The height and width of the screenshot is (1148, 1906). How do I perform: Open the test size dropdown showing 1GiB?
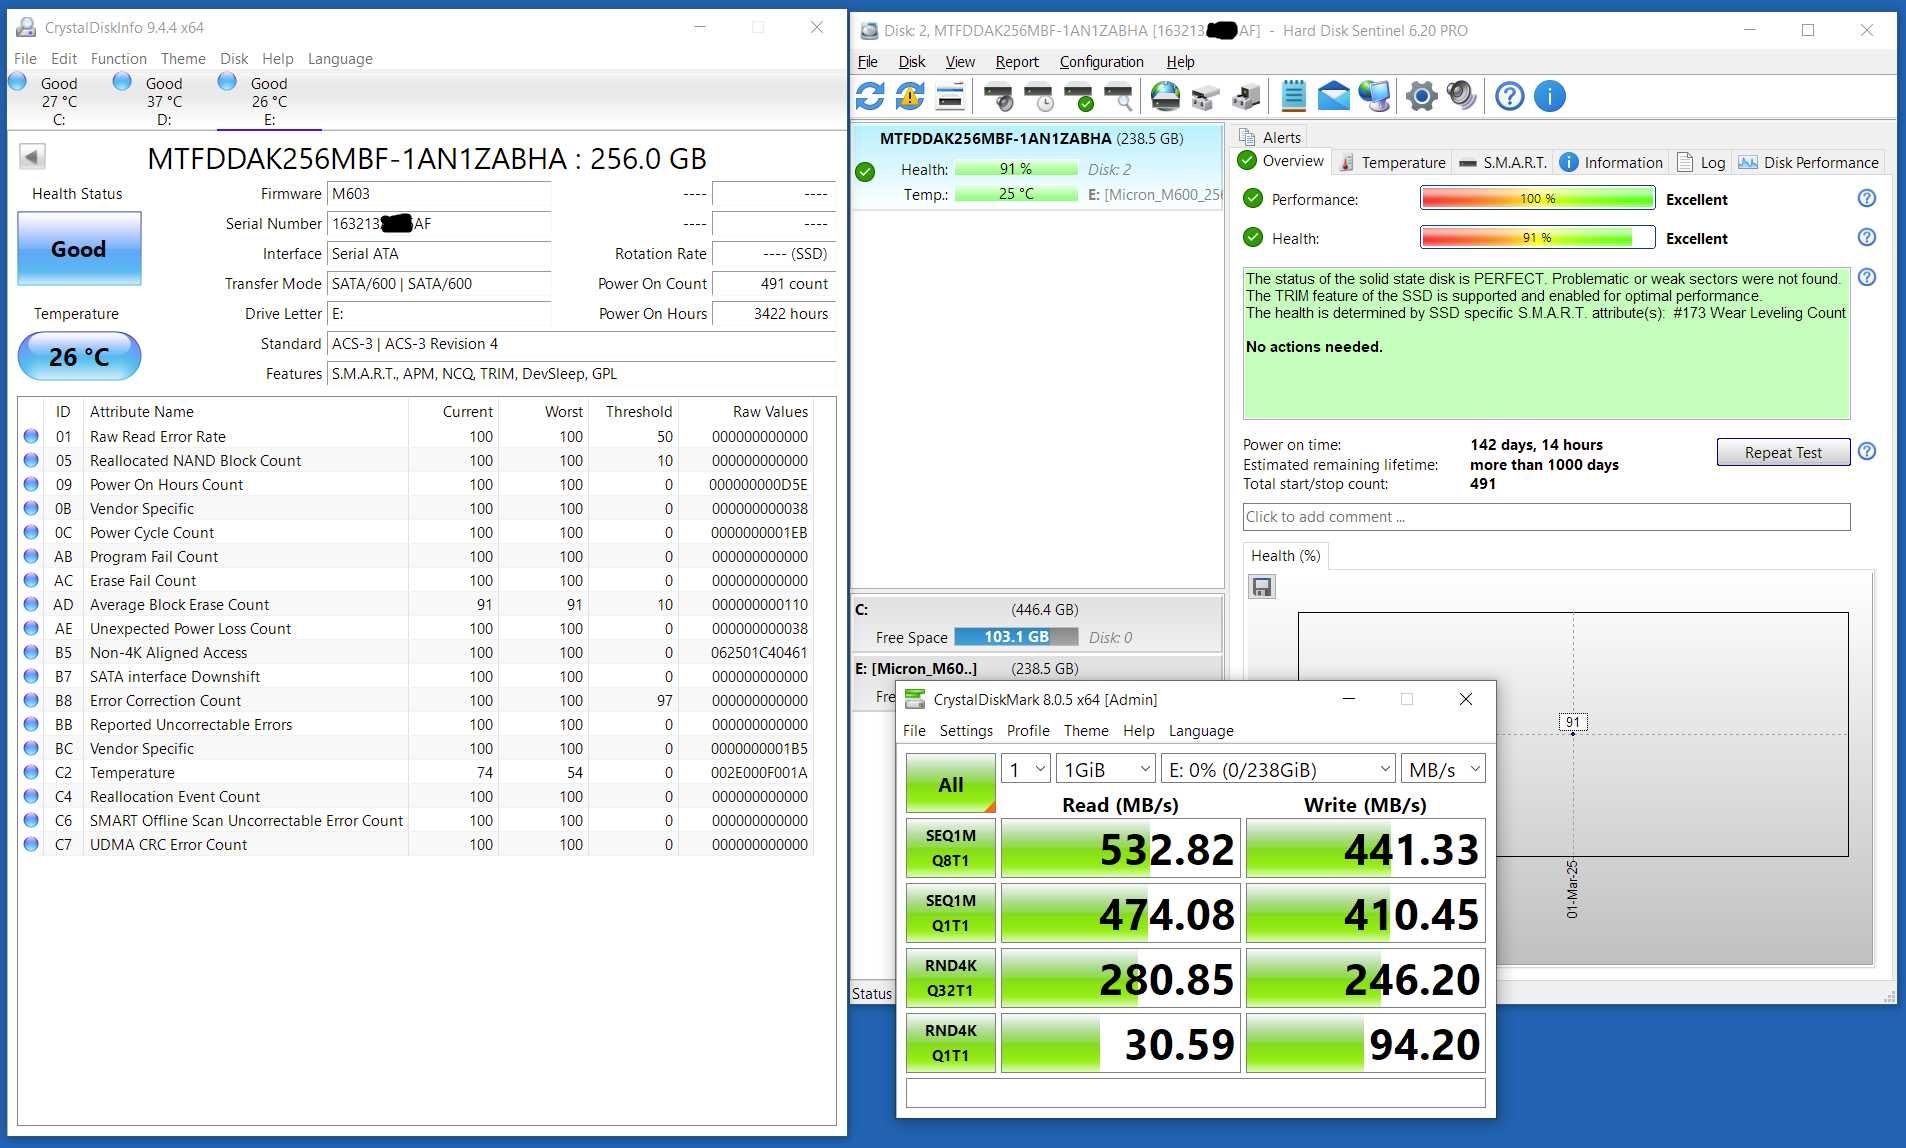coord(1106,769)
